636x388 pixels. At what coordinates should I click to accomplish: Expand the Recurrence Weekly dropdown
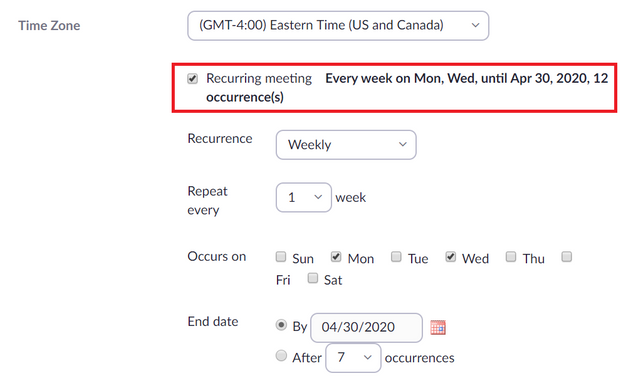click(x=346, y=145)
